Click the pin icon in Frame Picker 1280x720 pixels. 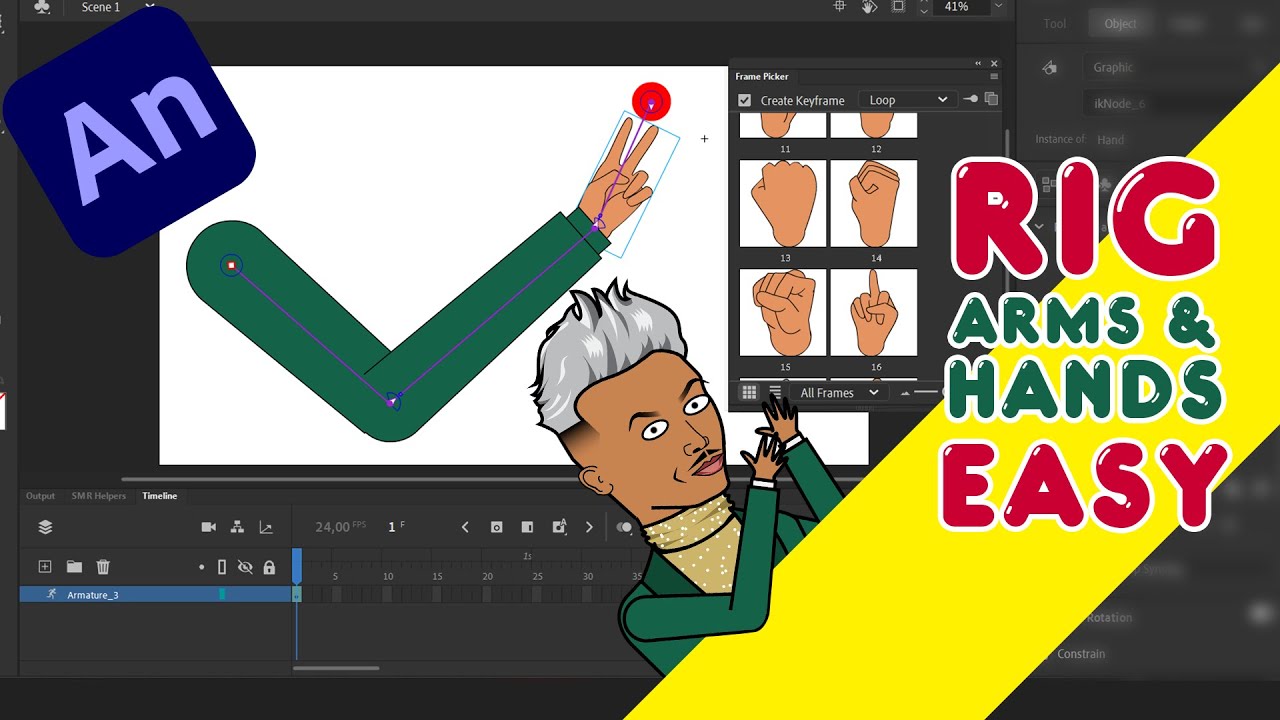(970, 99)
